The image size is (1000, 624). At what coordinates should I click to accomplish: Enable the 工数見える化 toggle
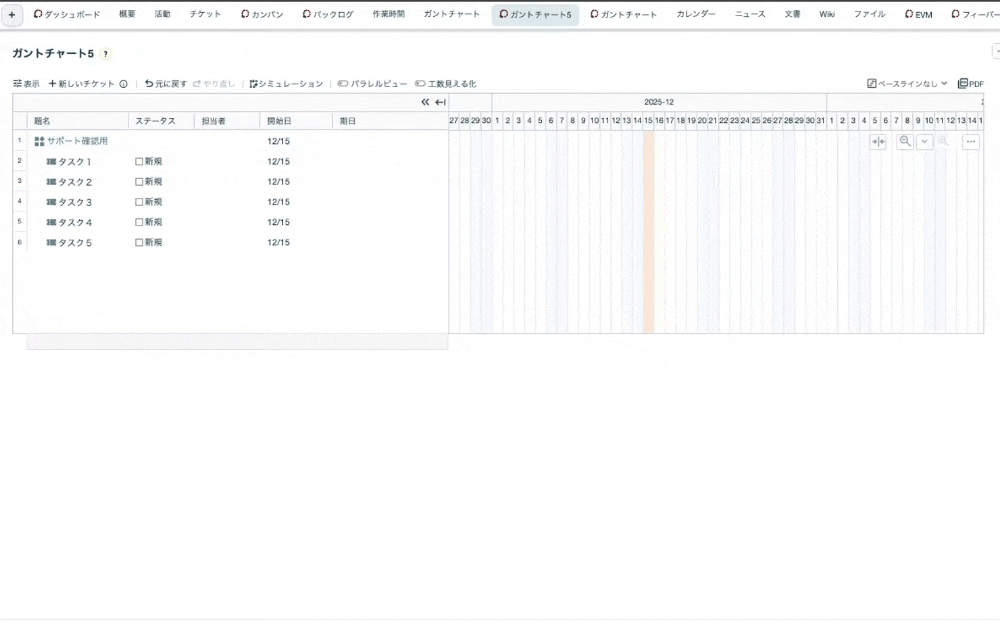coord(420,84)
